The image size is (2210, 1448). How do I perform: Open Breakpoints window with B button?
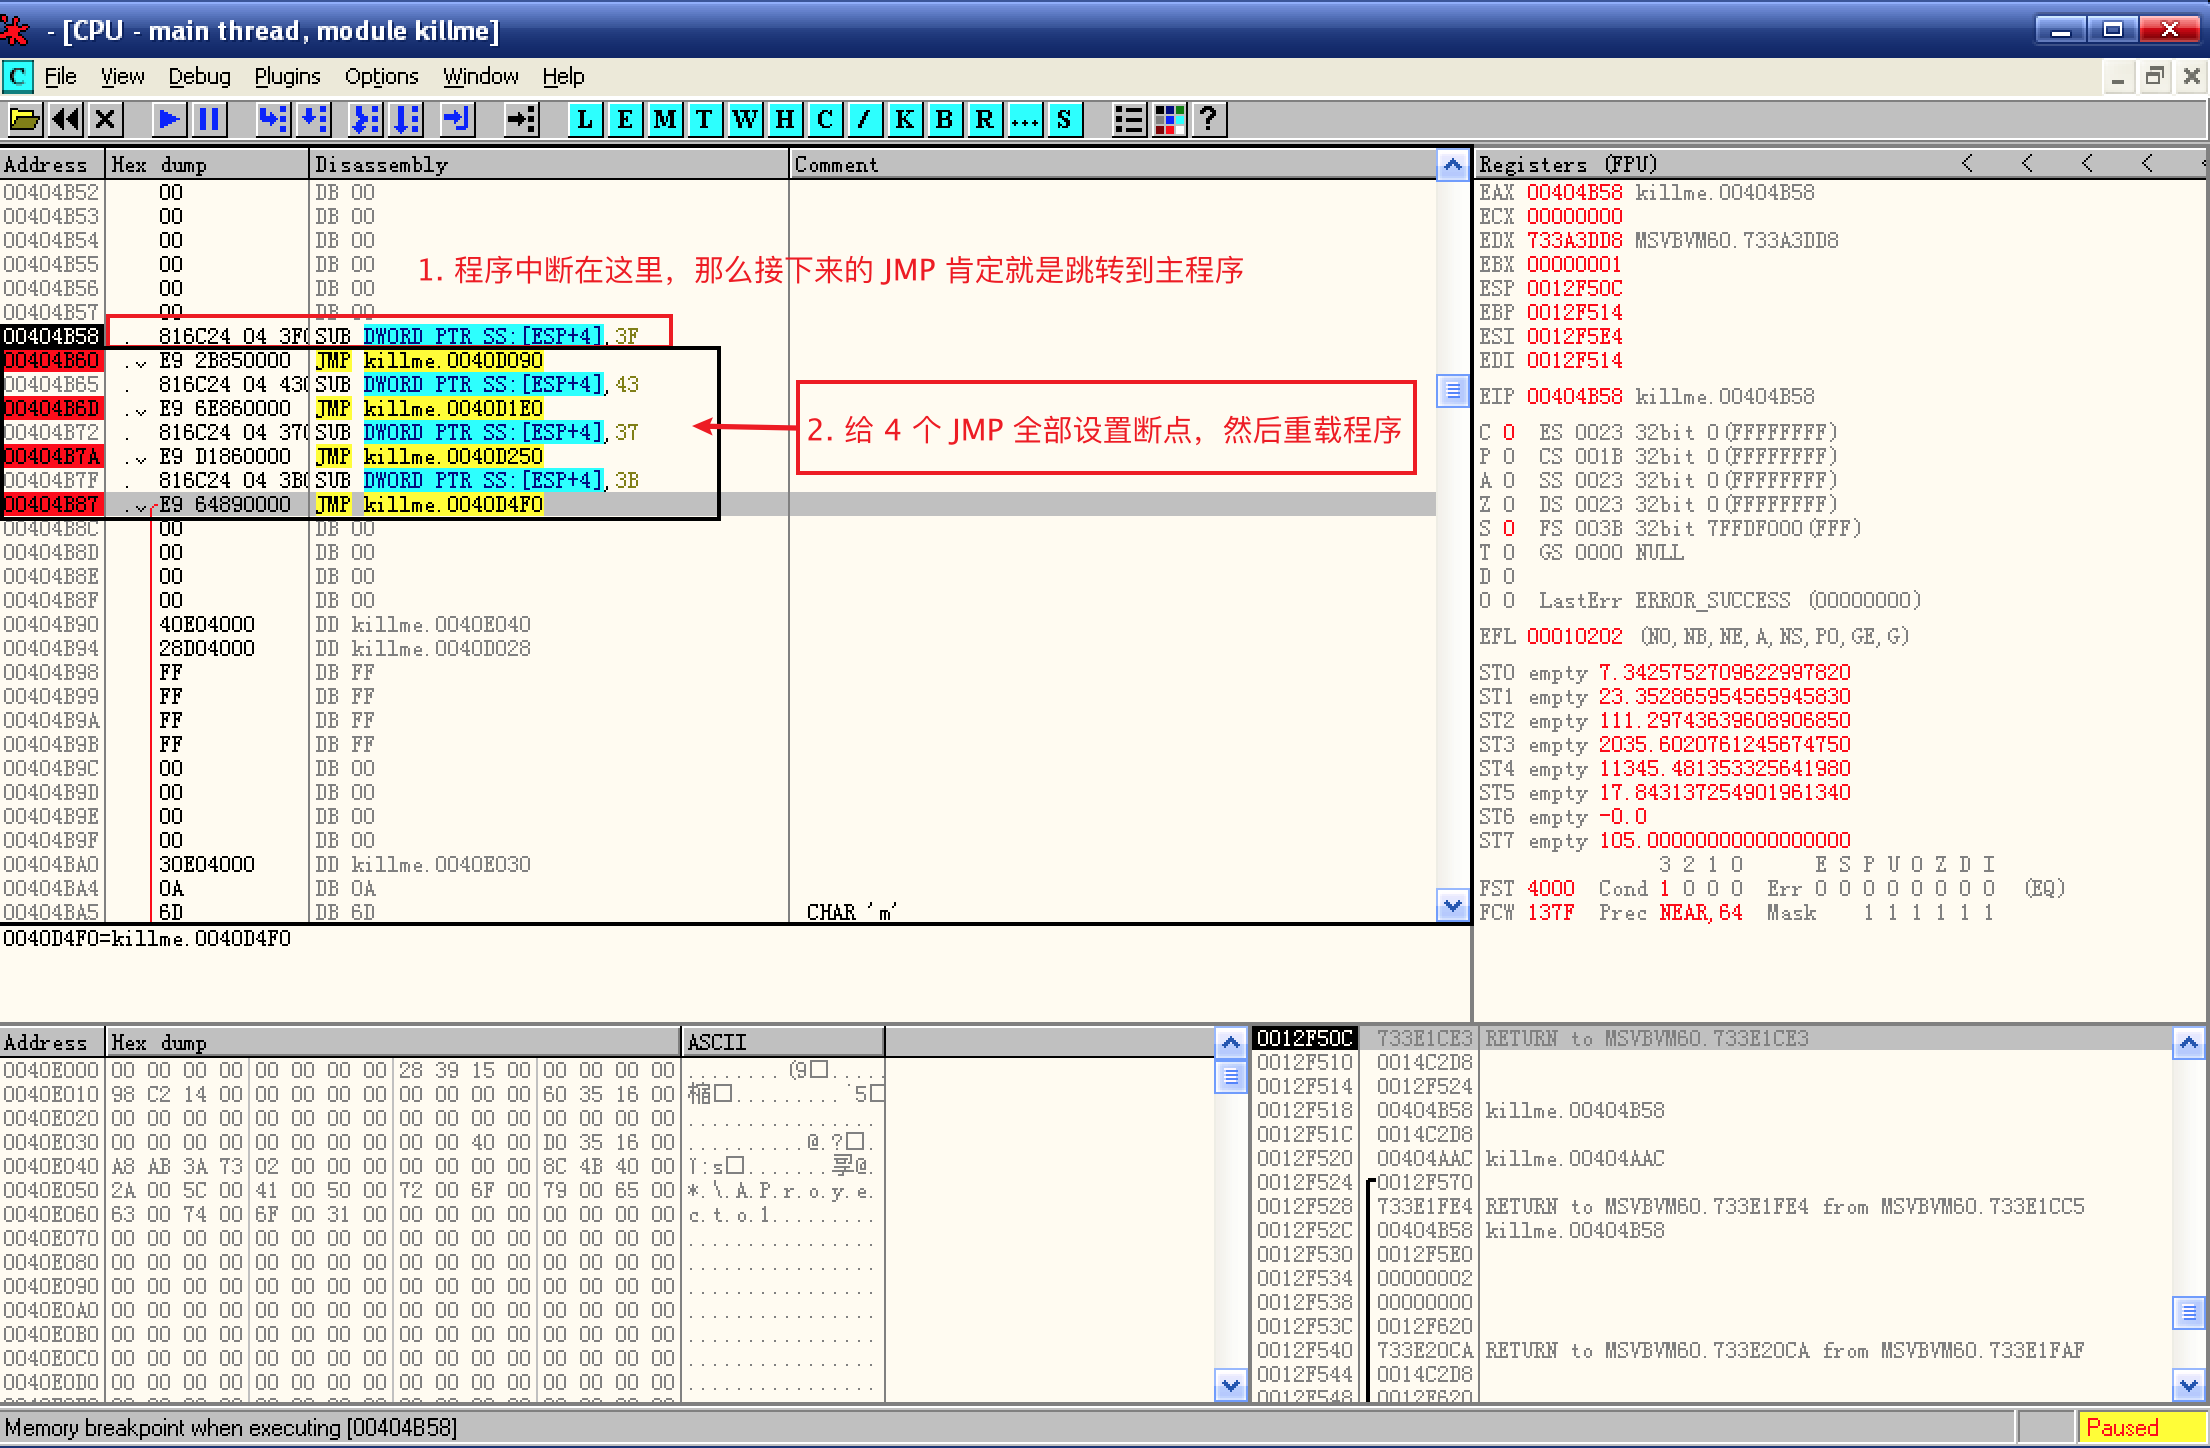click(x=944, y=120)
